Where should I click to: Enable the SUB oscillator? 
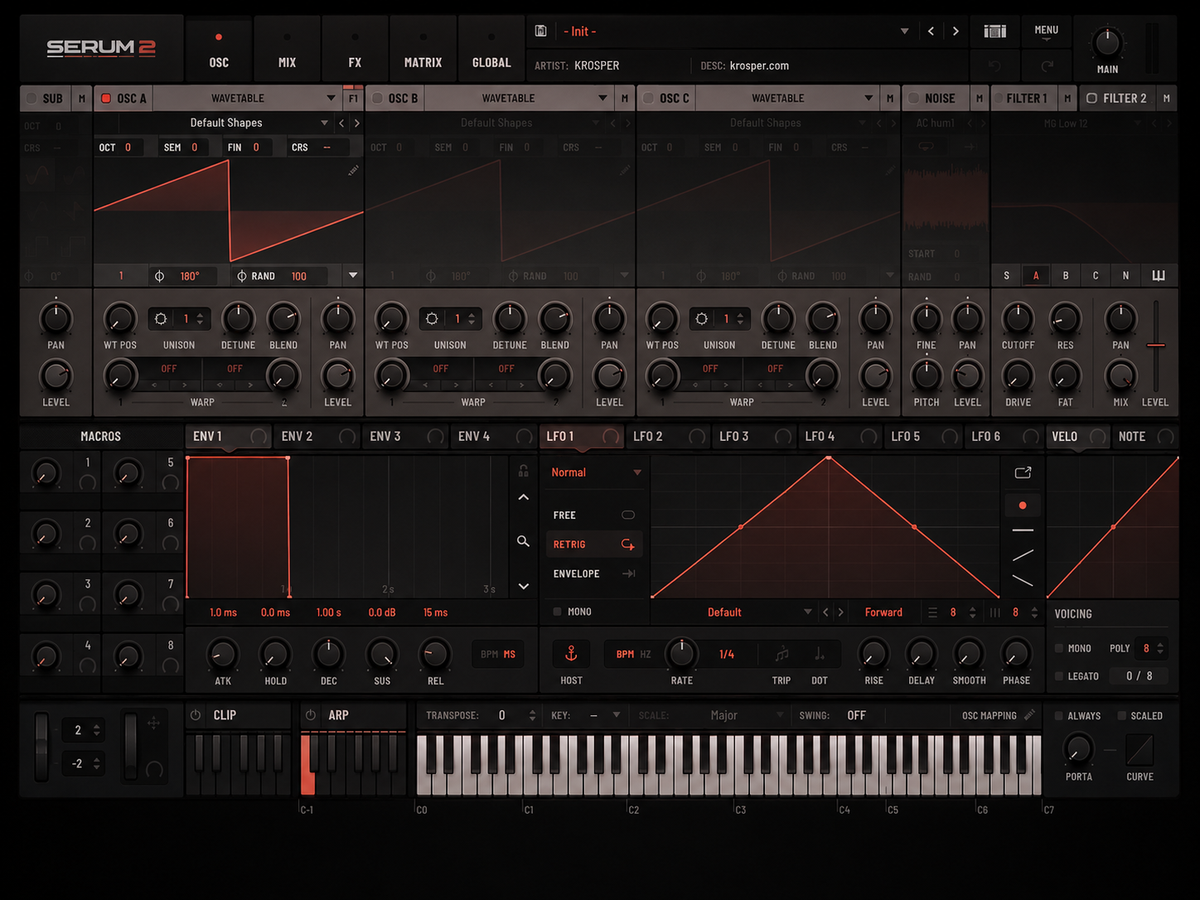click(x=31, y=98)
